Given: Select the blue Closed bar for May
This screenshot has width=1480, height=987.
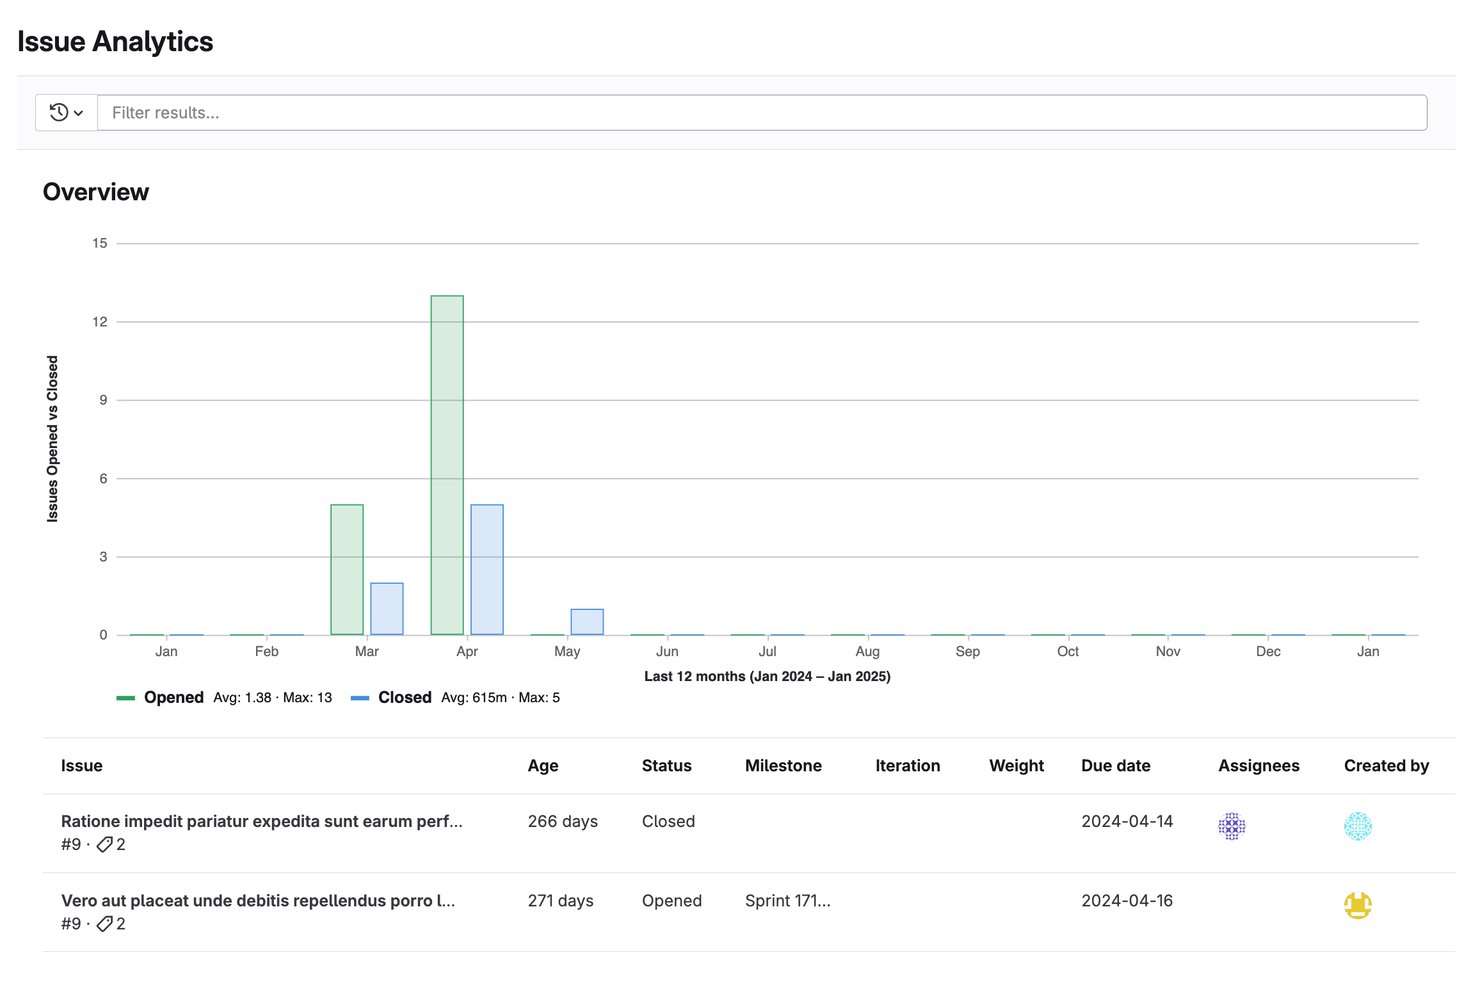Looking at the screenshot, I should click(x=587, y=622).
